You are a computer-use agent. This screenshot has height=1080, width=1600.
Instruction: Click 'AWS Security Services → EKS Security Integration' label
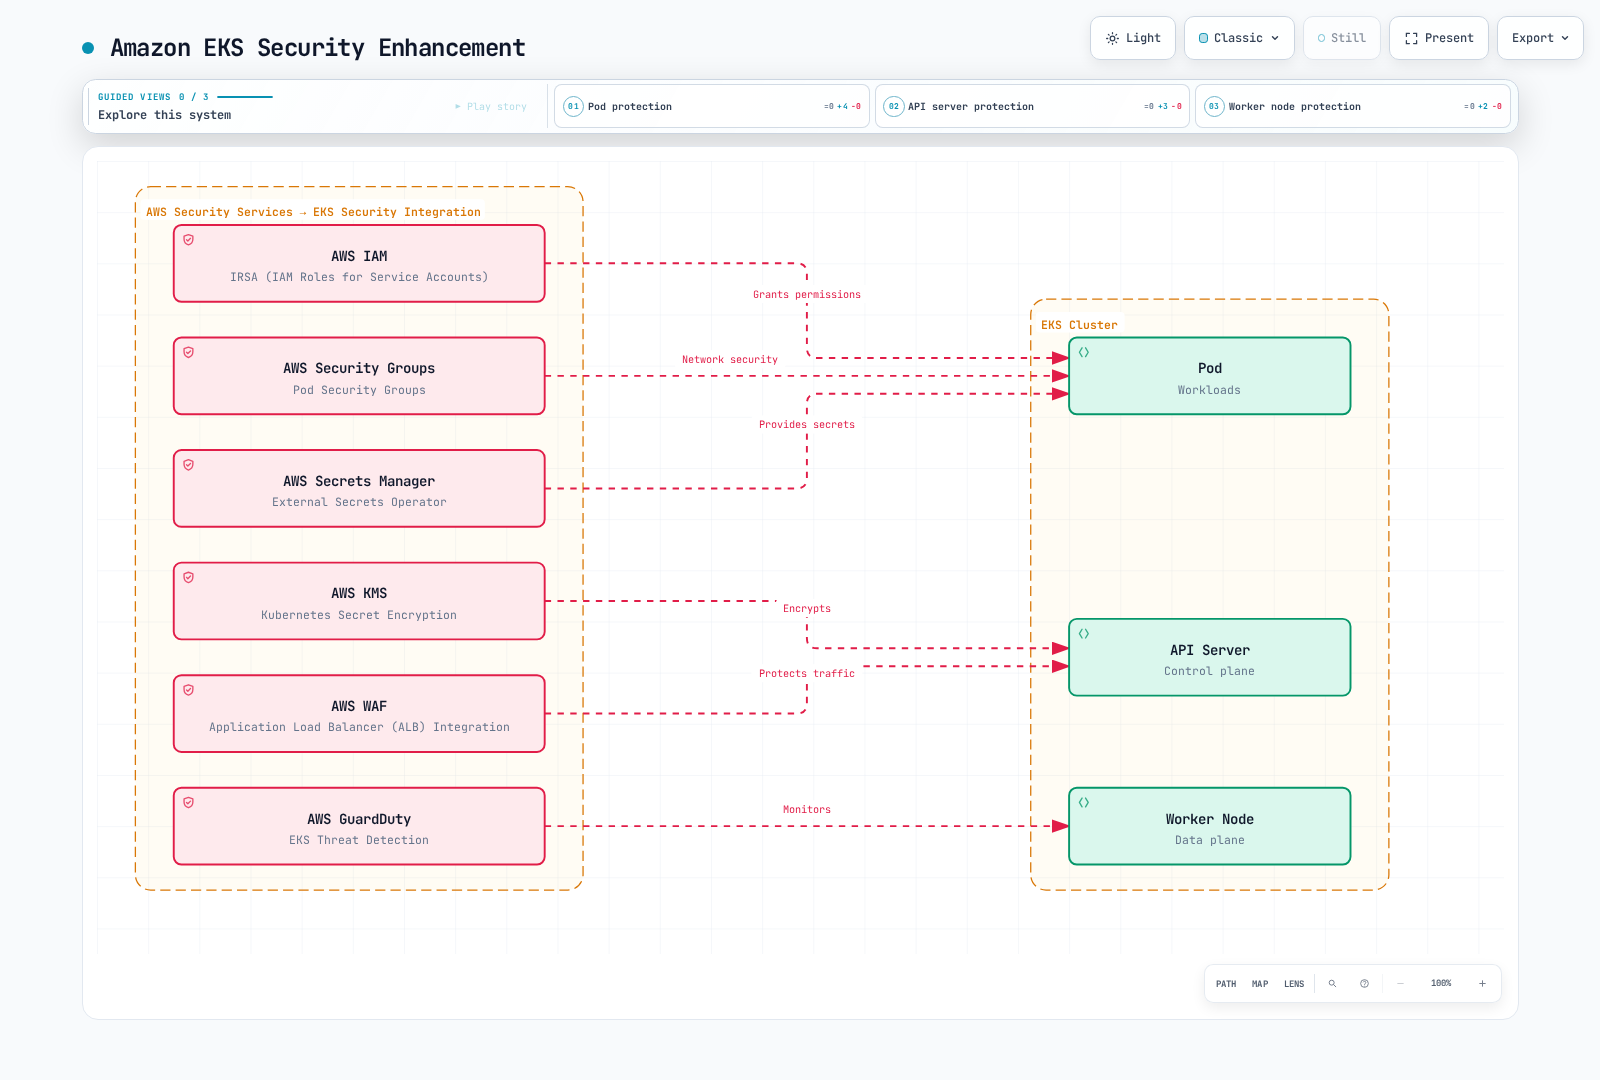point(313,212)
